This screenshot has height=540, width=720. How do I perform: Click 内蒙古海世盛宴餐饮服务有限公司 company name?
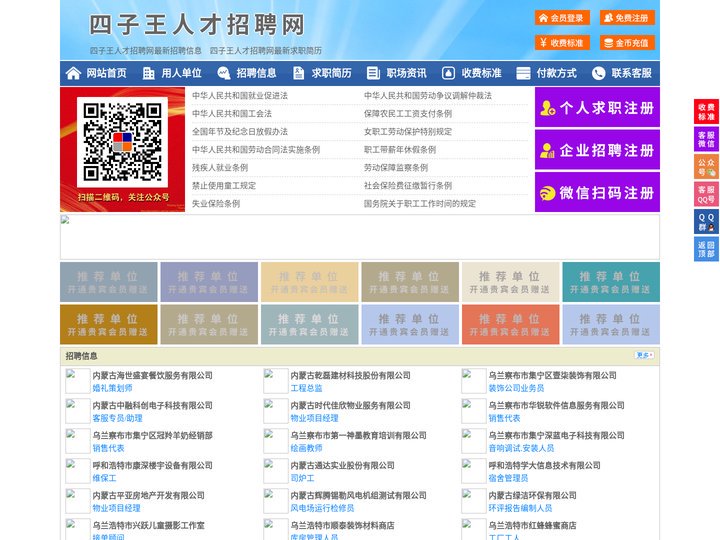[x=152, y=375]
